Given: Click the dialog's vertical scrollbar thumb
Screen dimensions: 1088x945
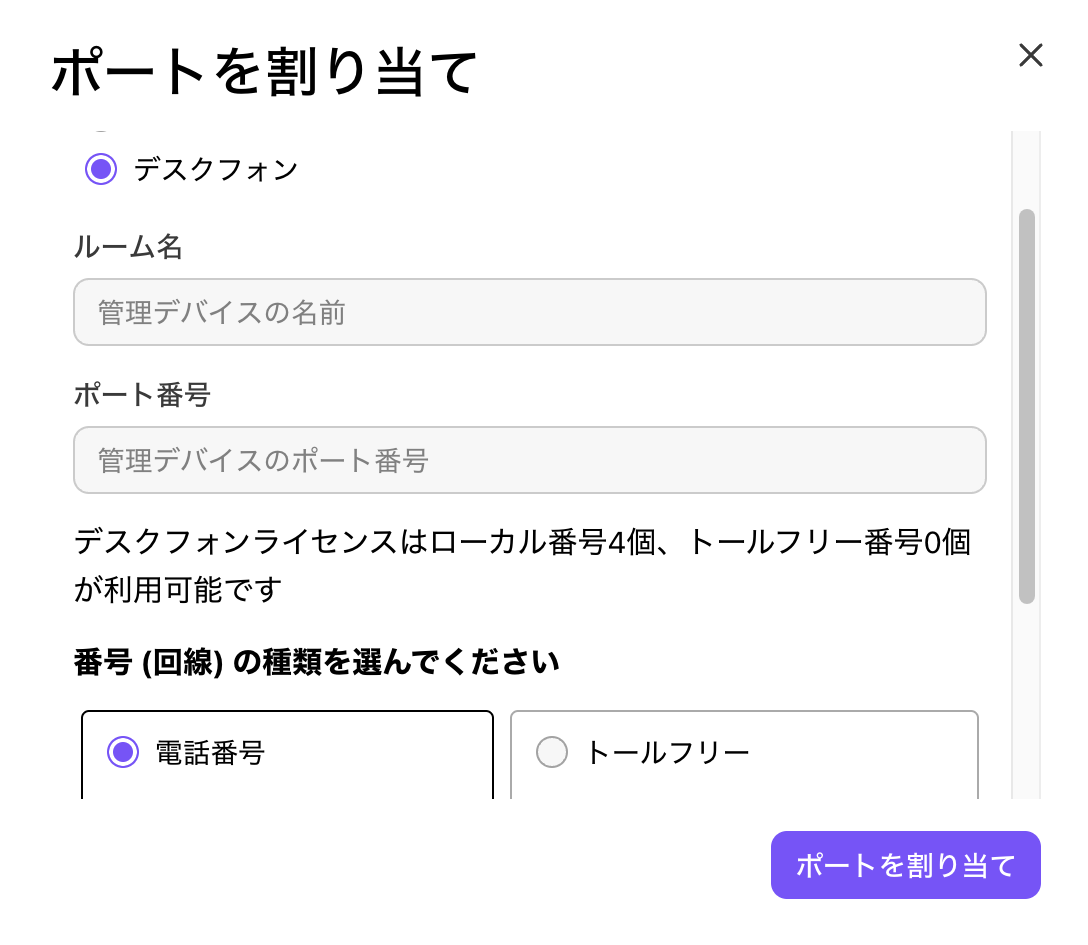Looking at the screenshot, I should coord(1026,405).
